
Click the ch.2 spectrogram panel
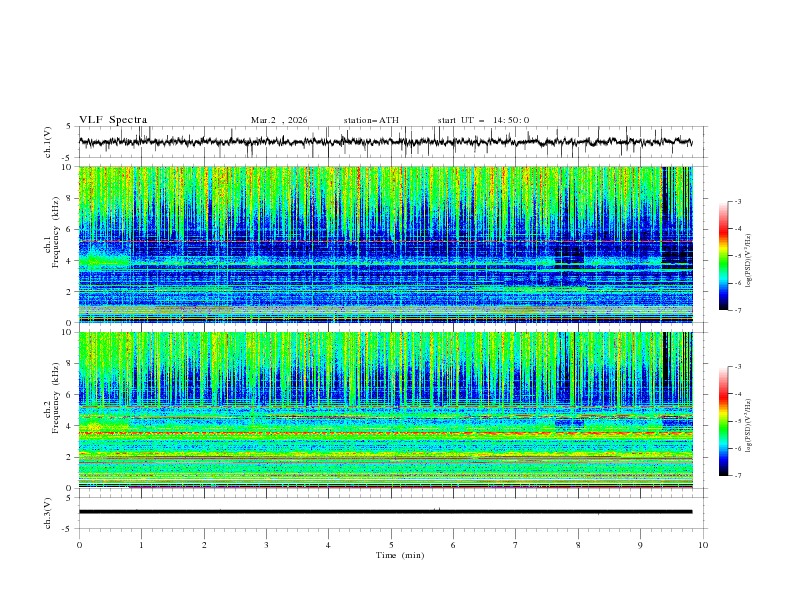[x=385, y=410]
